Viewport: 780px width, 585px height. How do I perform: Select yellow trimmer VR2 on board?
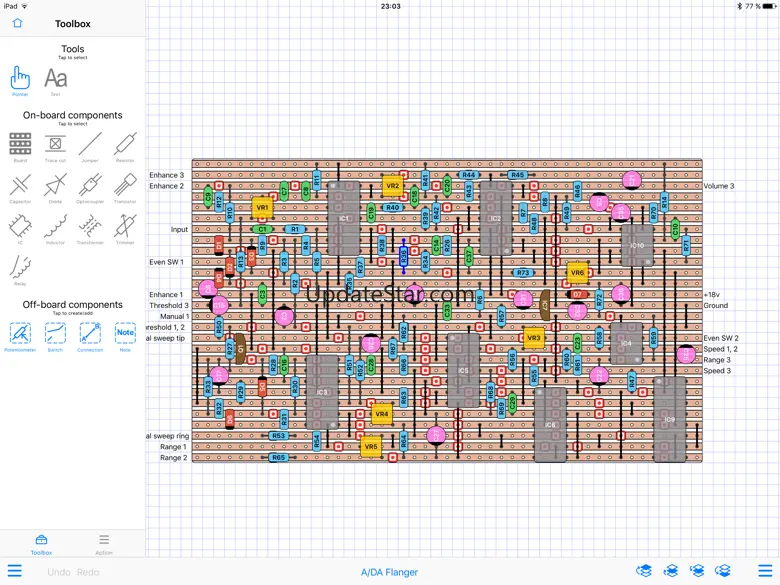click(392, 186)
